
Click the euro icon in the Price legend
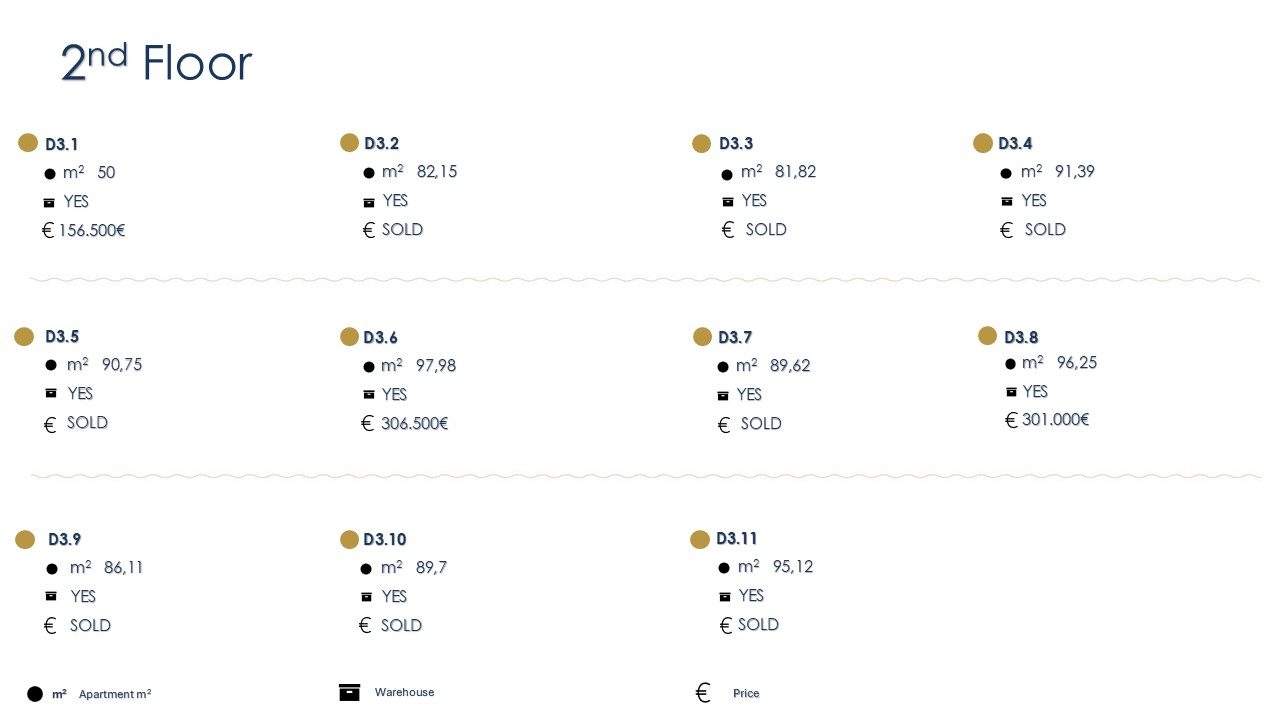[703, 693]
